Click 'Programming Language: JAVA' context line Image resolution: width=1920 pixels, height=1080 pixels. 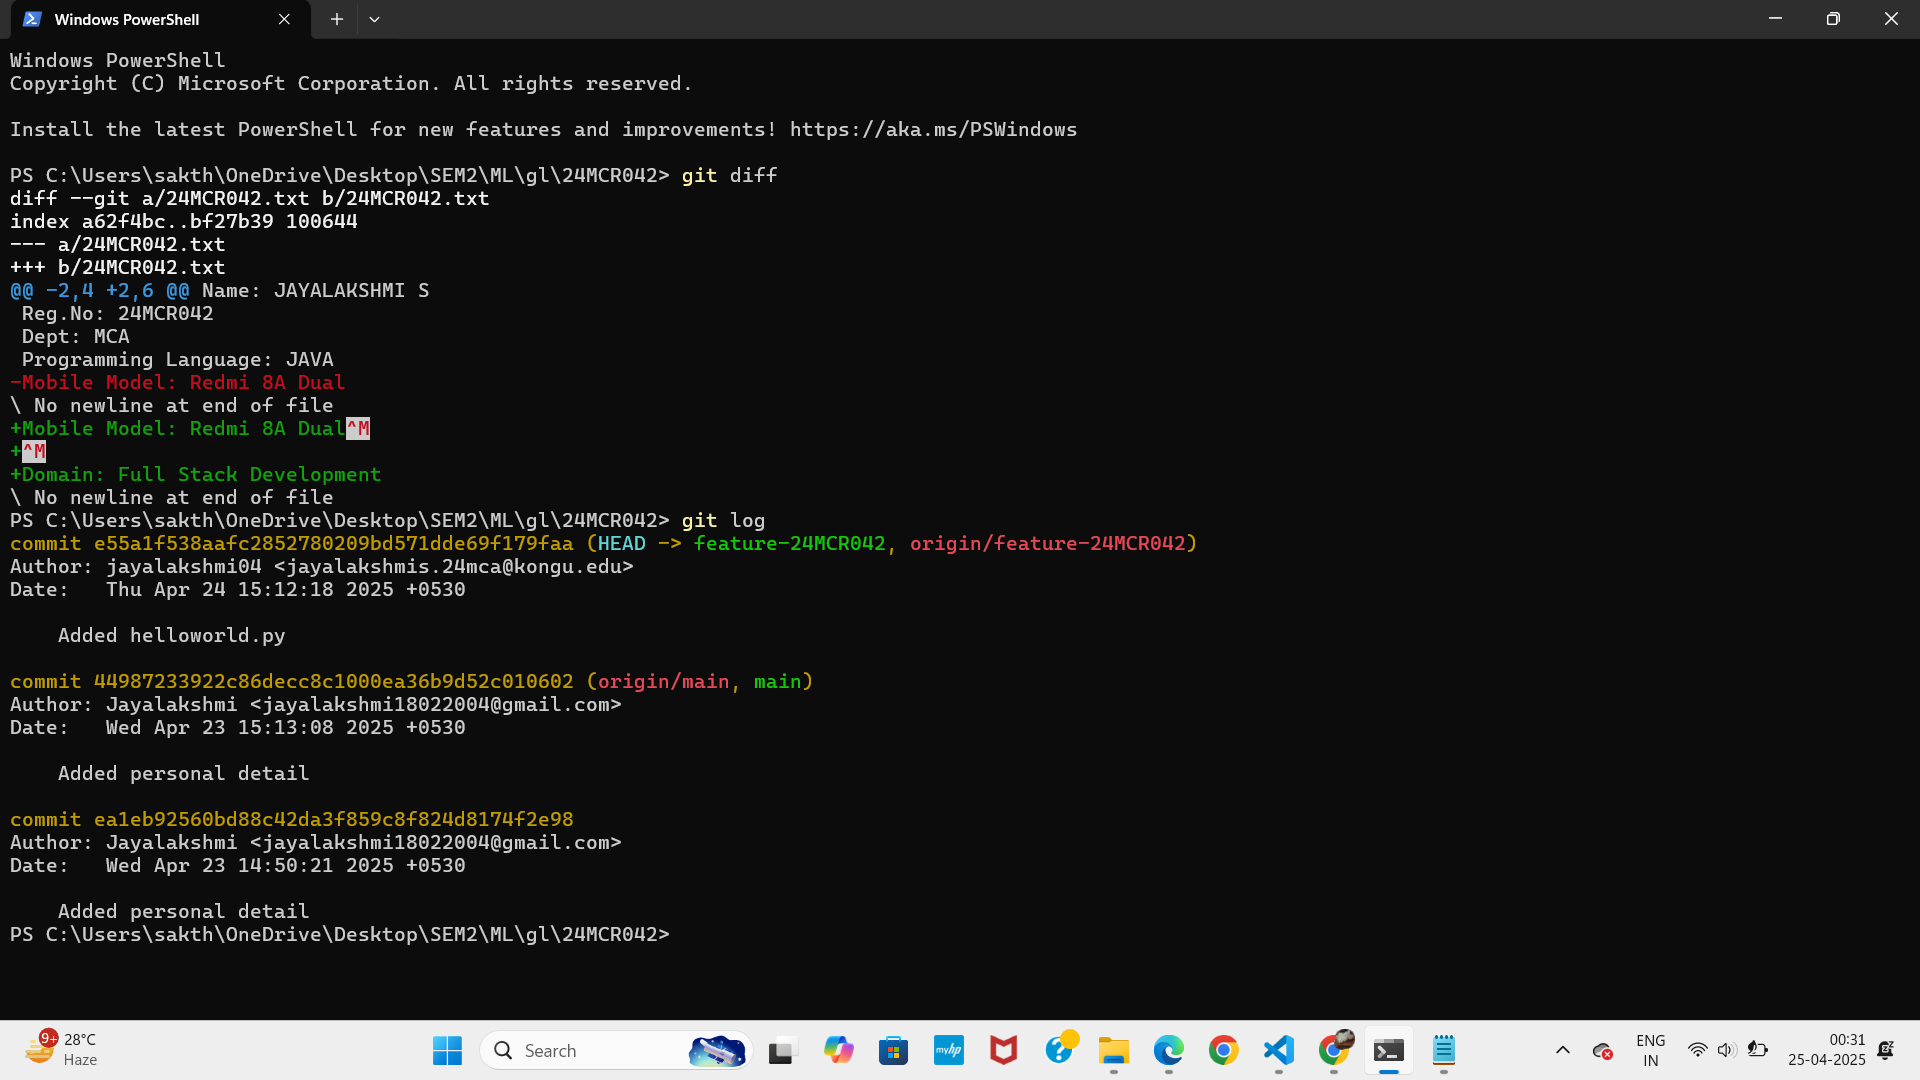pos(178,359)
